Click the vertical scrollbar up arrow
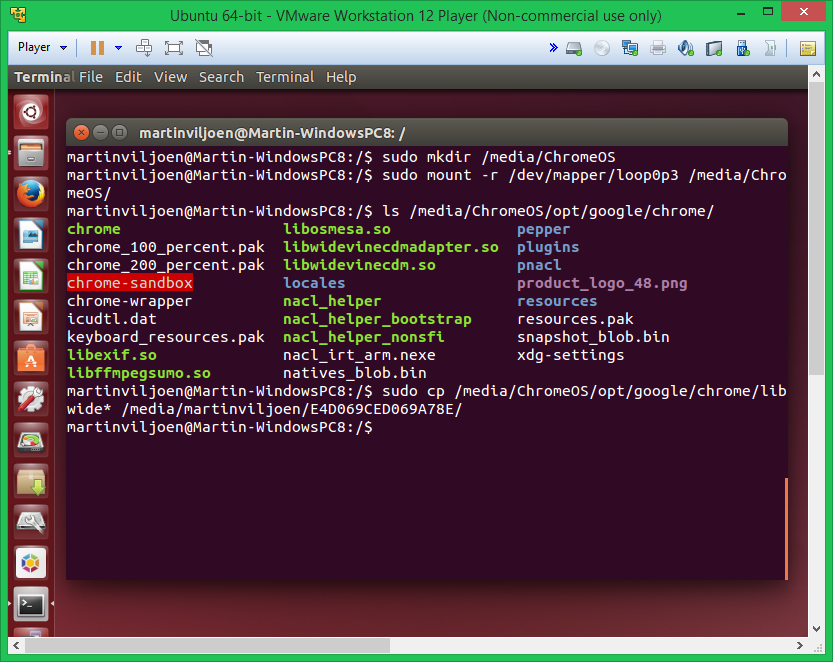The image size is (833, 662). (x=817, y=74)
